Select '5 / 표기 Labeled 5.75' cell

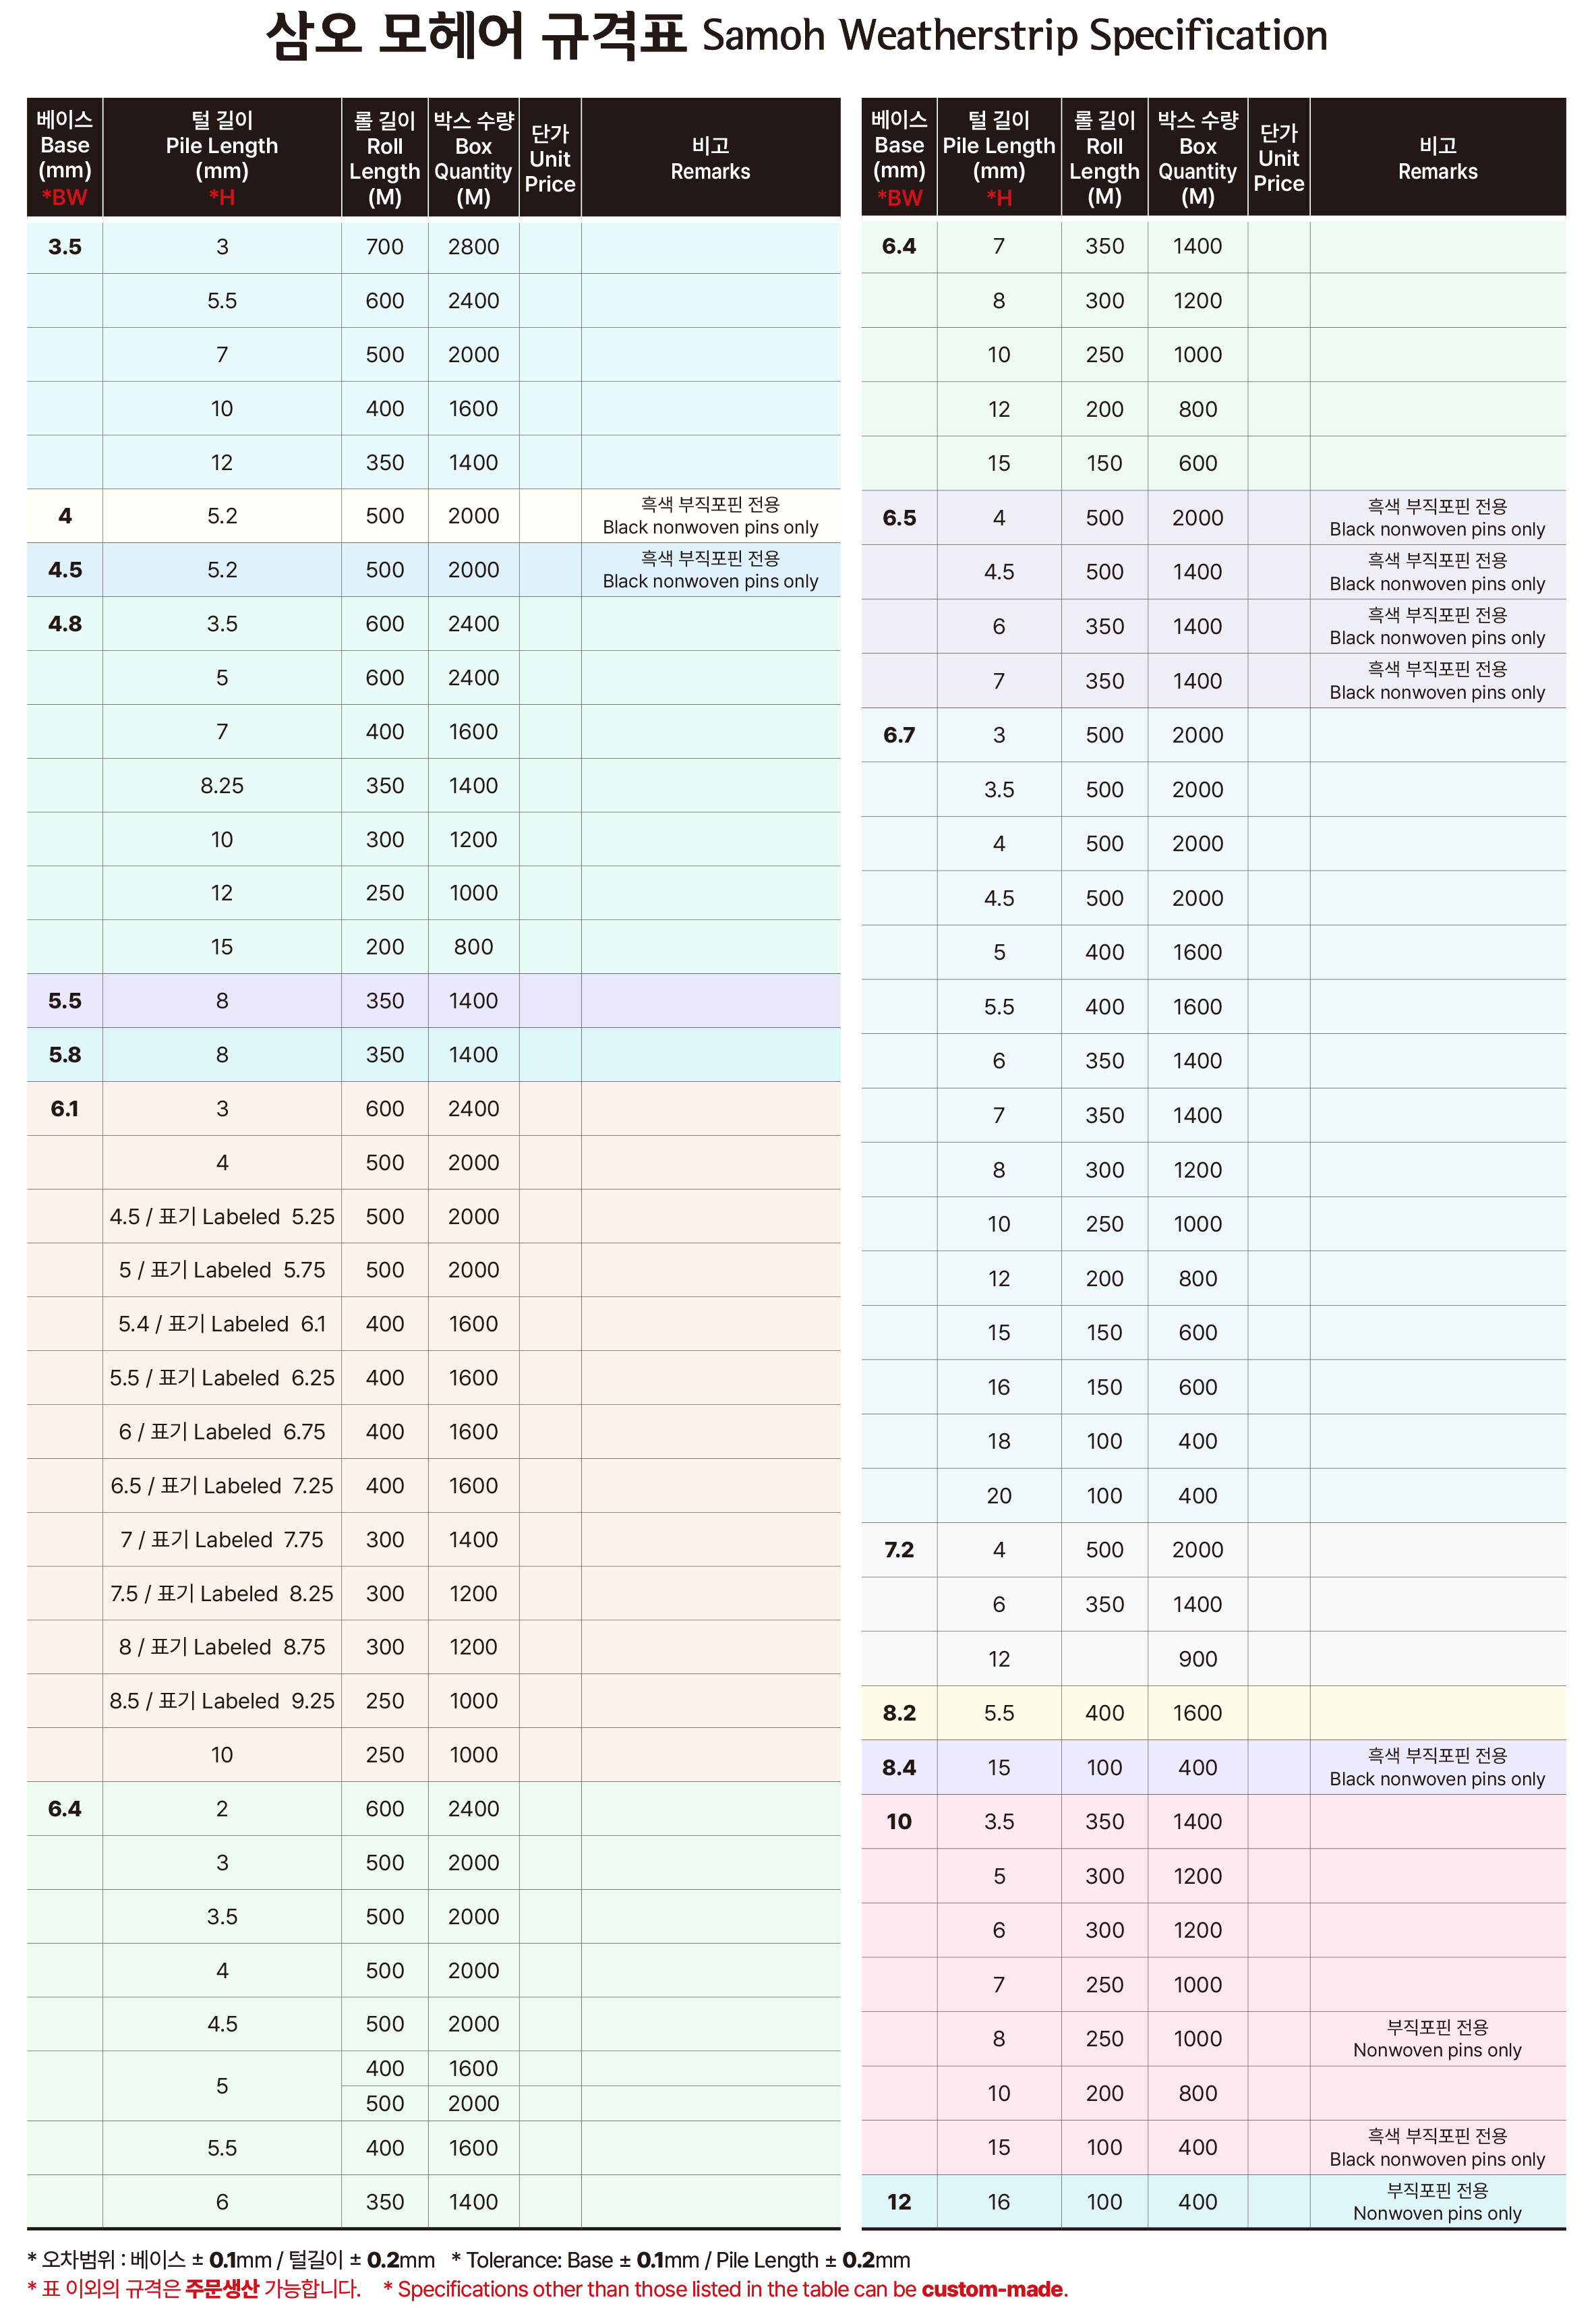click(x=222, y=1270)
